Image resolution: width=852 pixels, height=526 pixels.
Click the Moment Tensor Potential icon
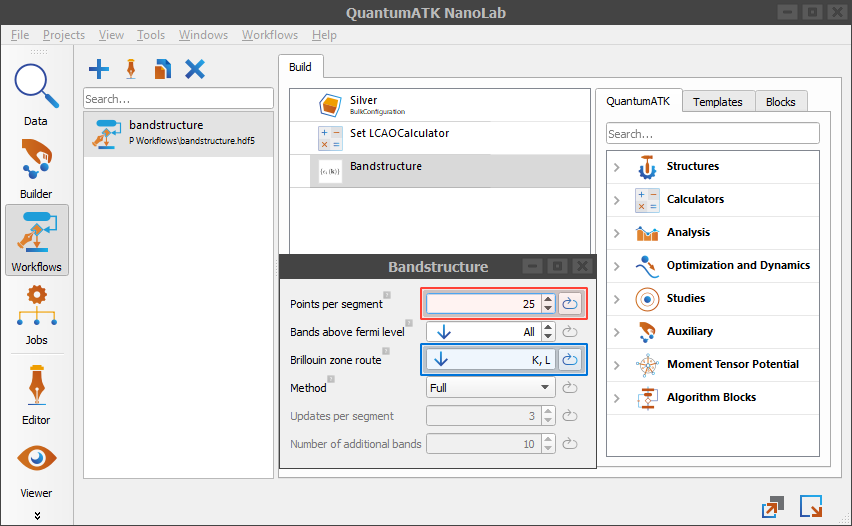(x=647, y=365)
